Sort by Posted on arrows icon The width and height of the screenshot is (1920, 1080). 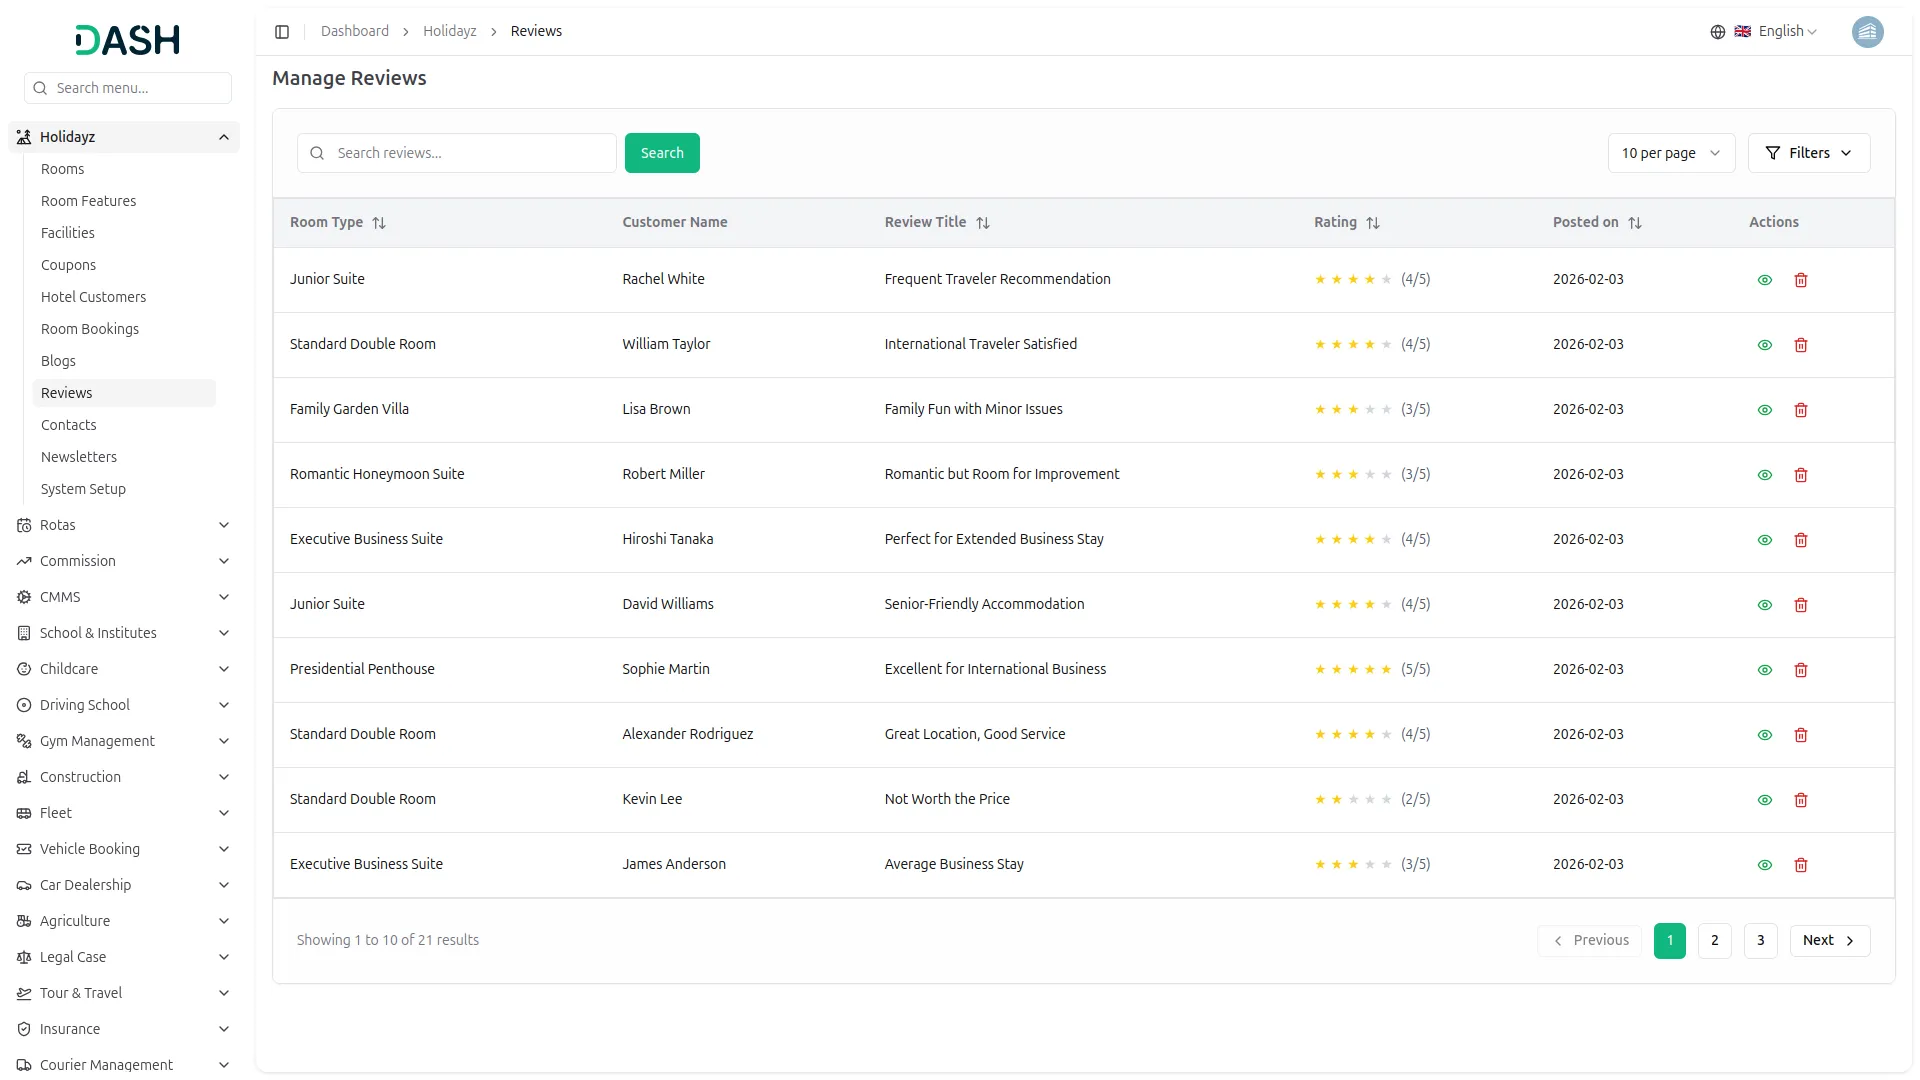(1635, 223)
